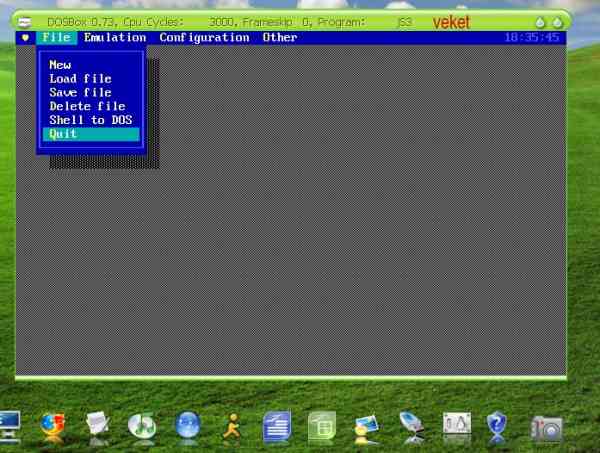Click the computer monitor icon in the dock
Screen dimensions: 600x453
coord(10,426)
